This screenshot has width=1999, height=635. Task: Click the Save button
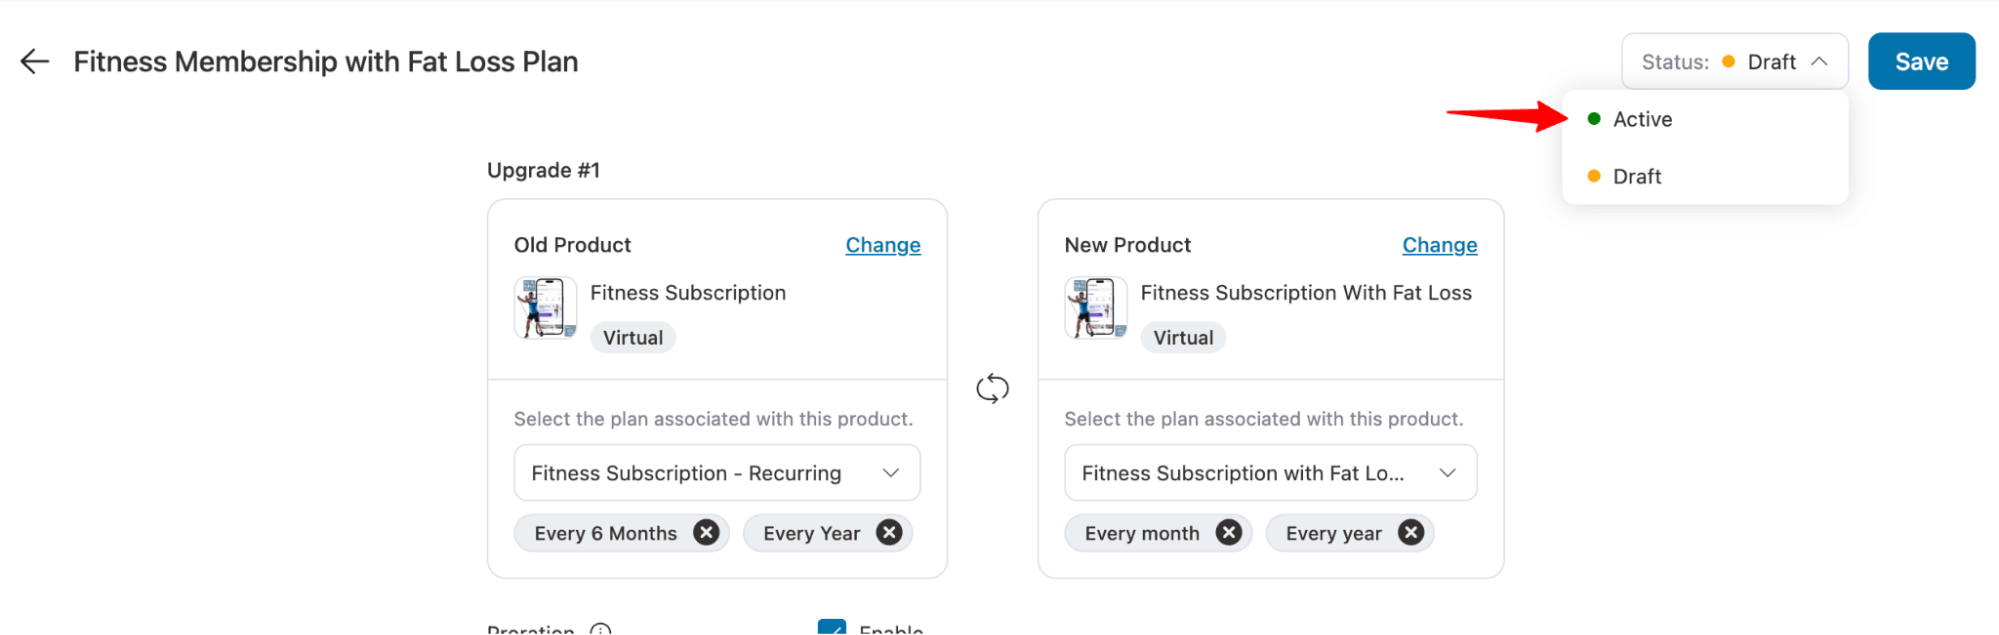click(1920, 61)
